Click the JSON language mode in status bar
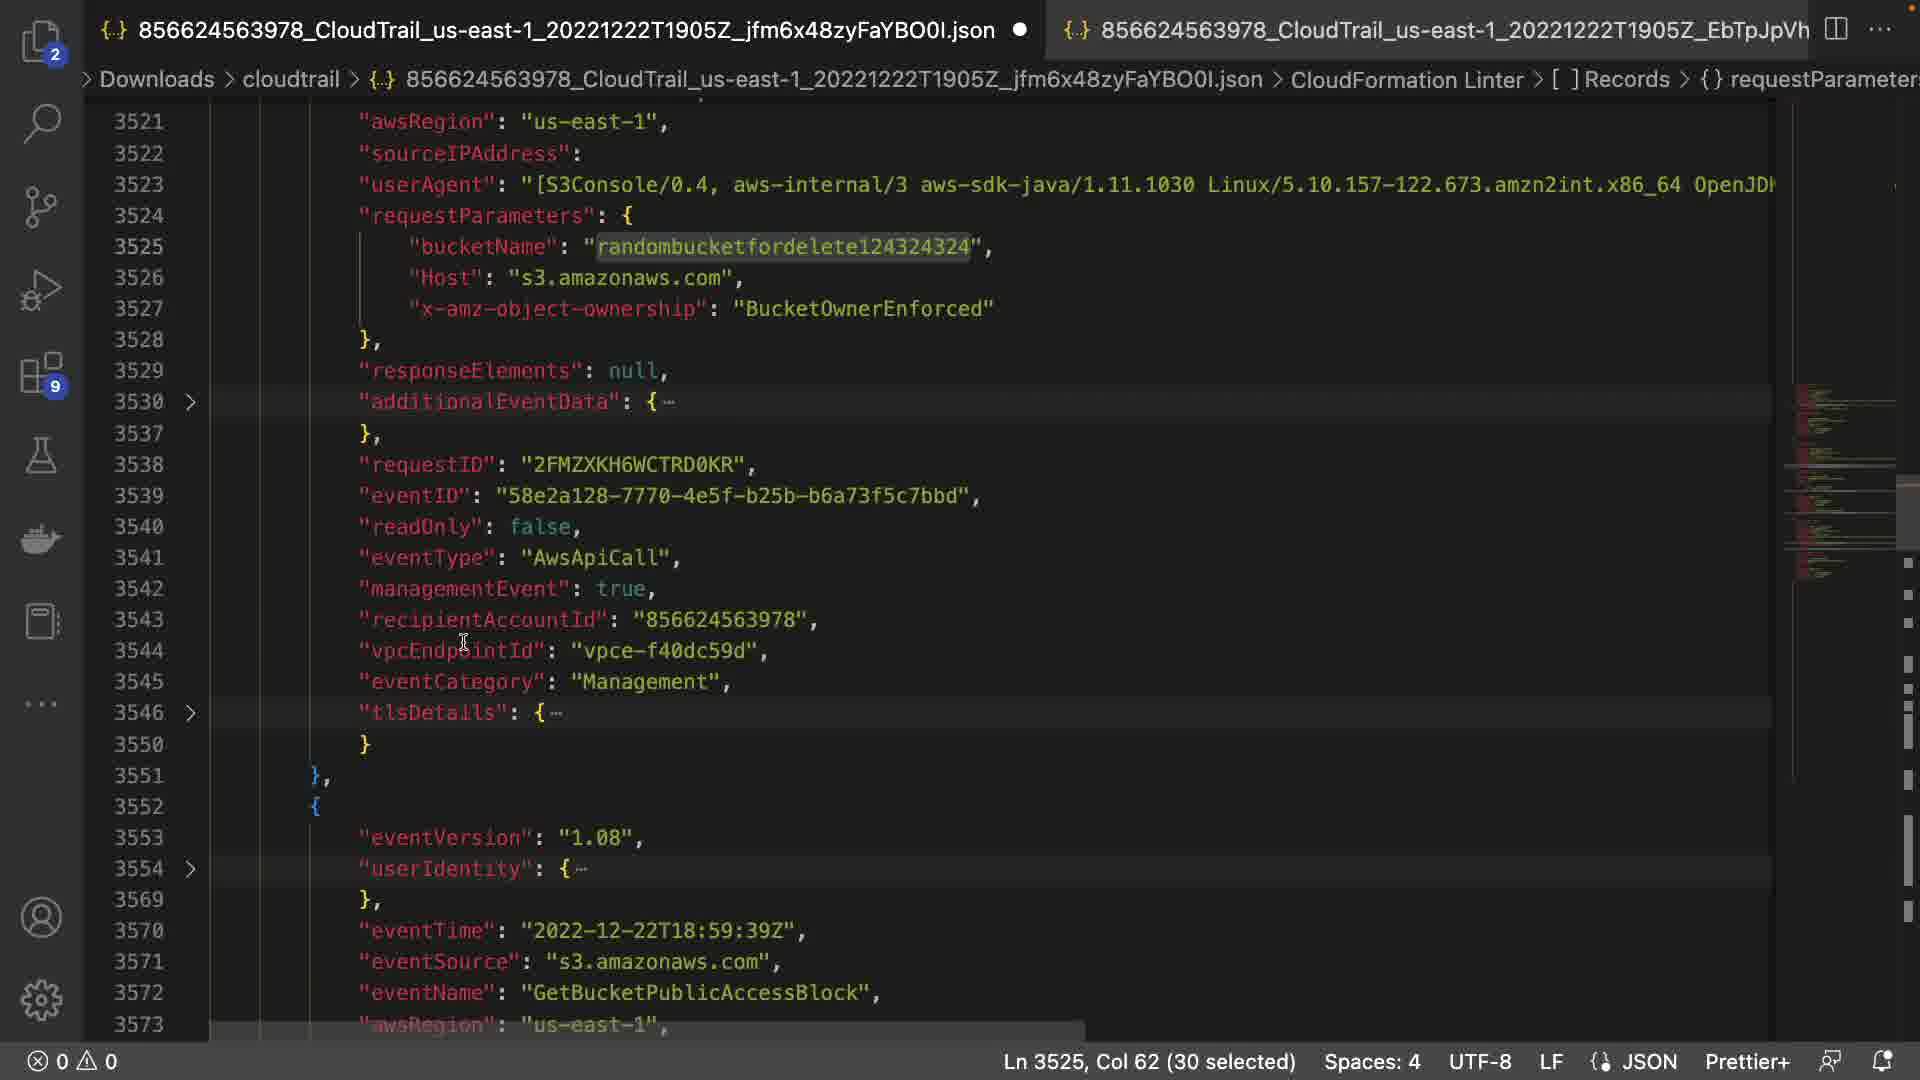 pos(1648,1061)
